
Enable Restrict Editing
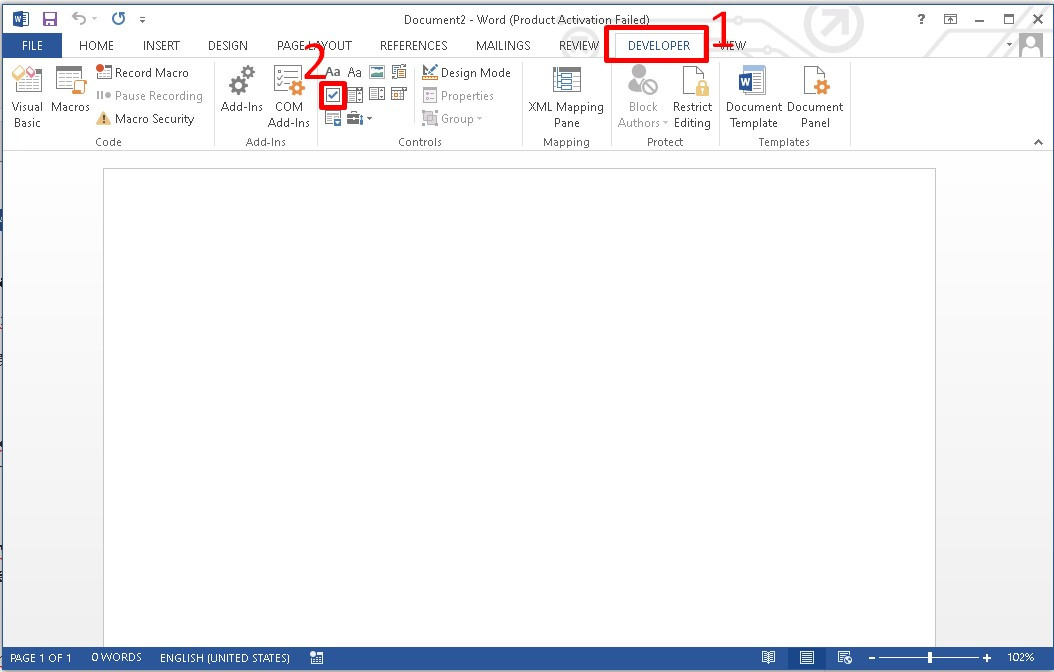coord(692,95)
